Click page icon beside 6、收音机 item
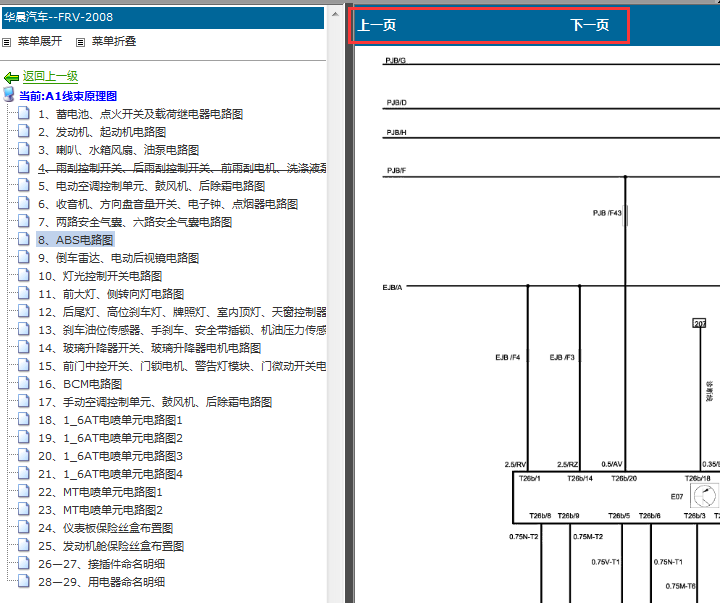 (x=24, y=203)
